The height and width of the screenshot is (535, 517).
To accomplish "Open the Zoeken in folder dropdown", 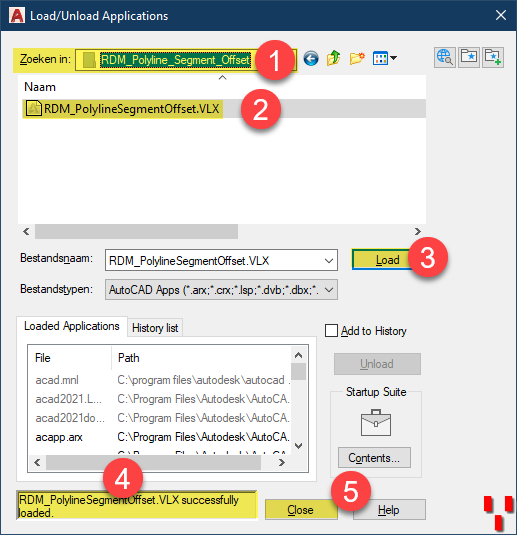I will [186, 60].
